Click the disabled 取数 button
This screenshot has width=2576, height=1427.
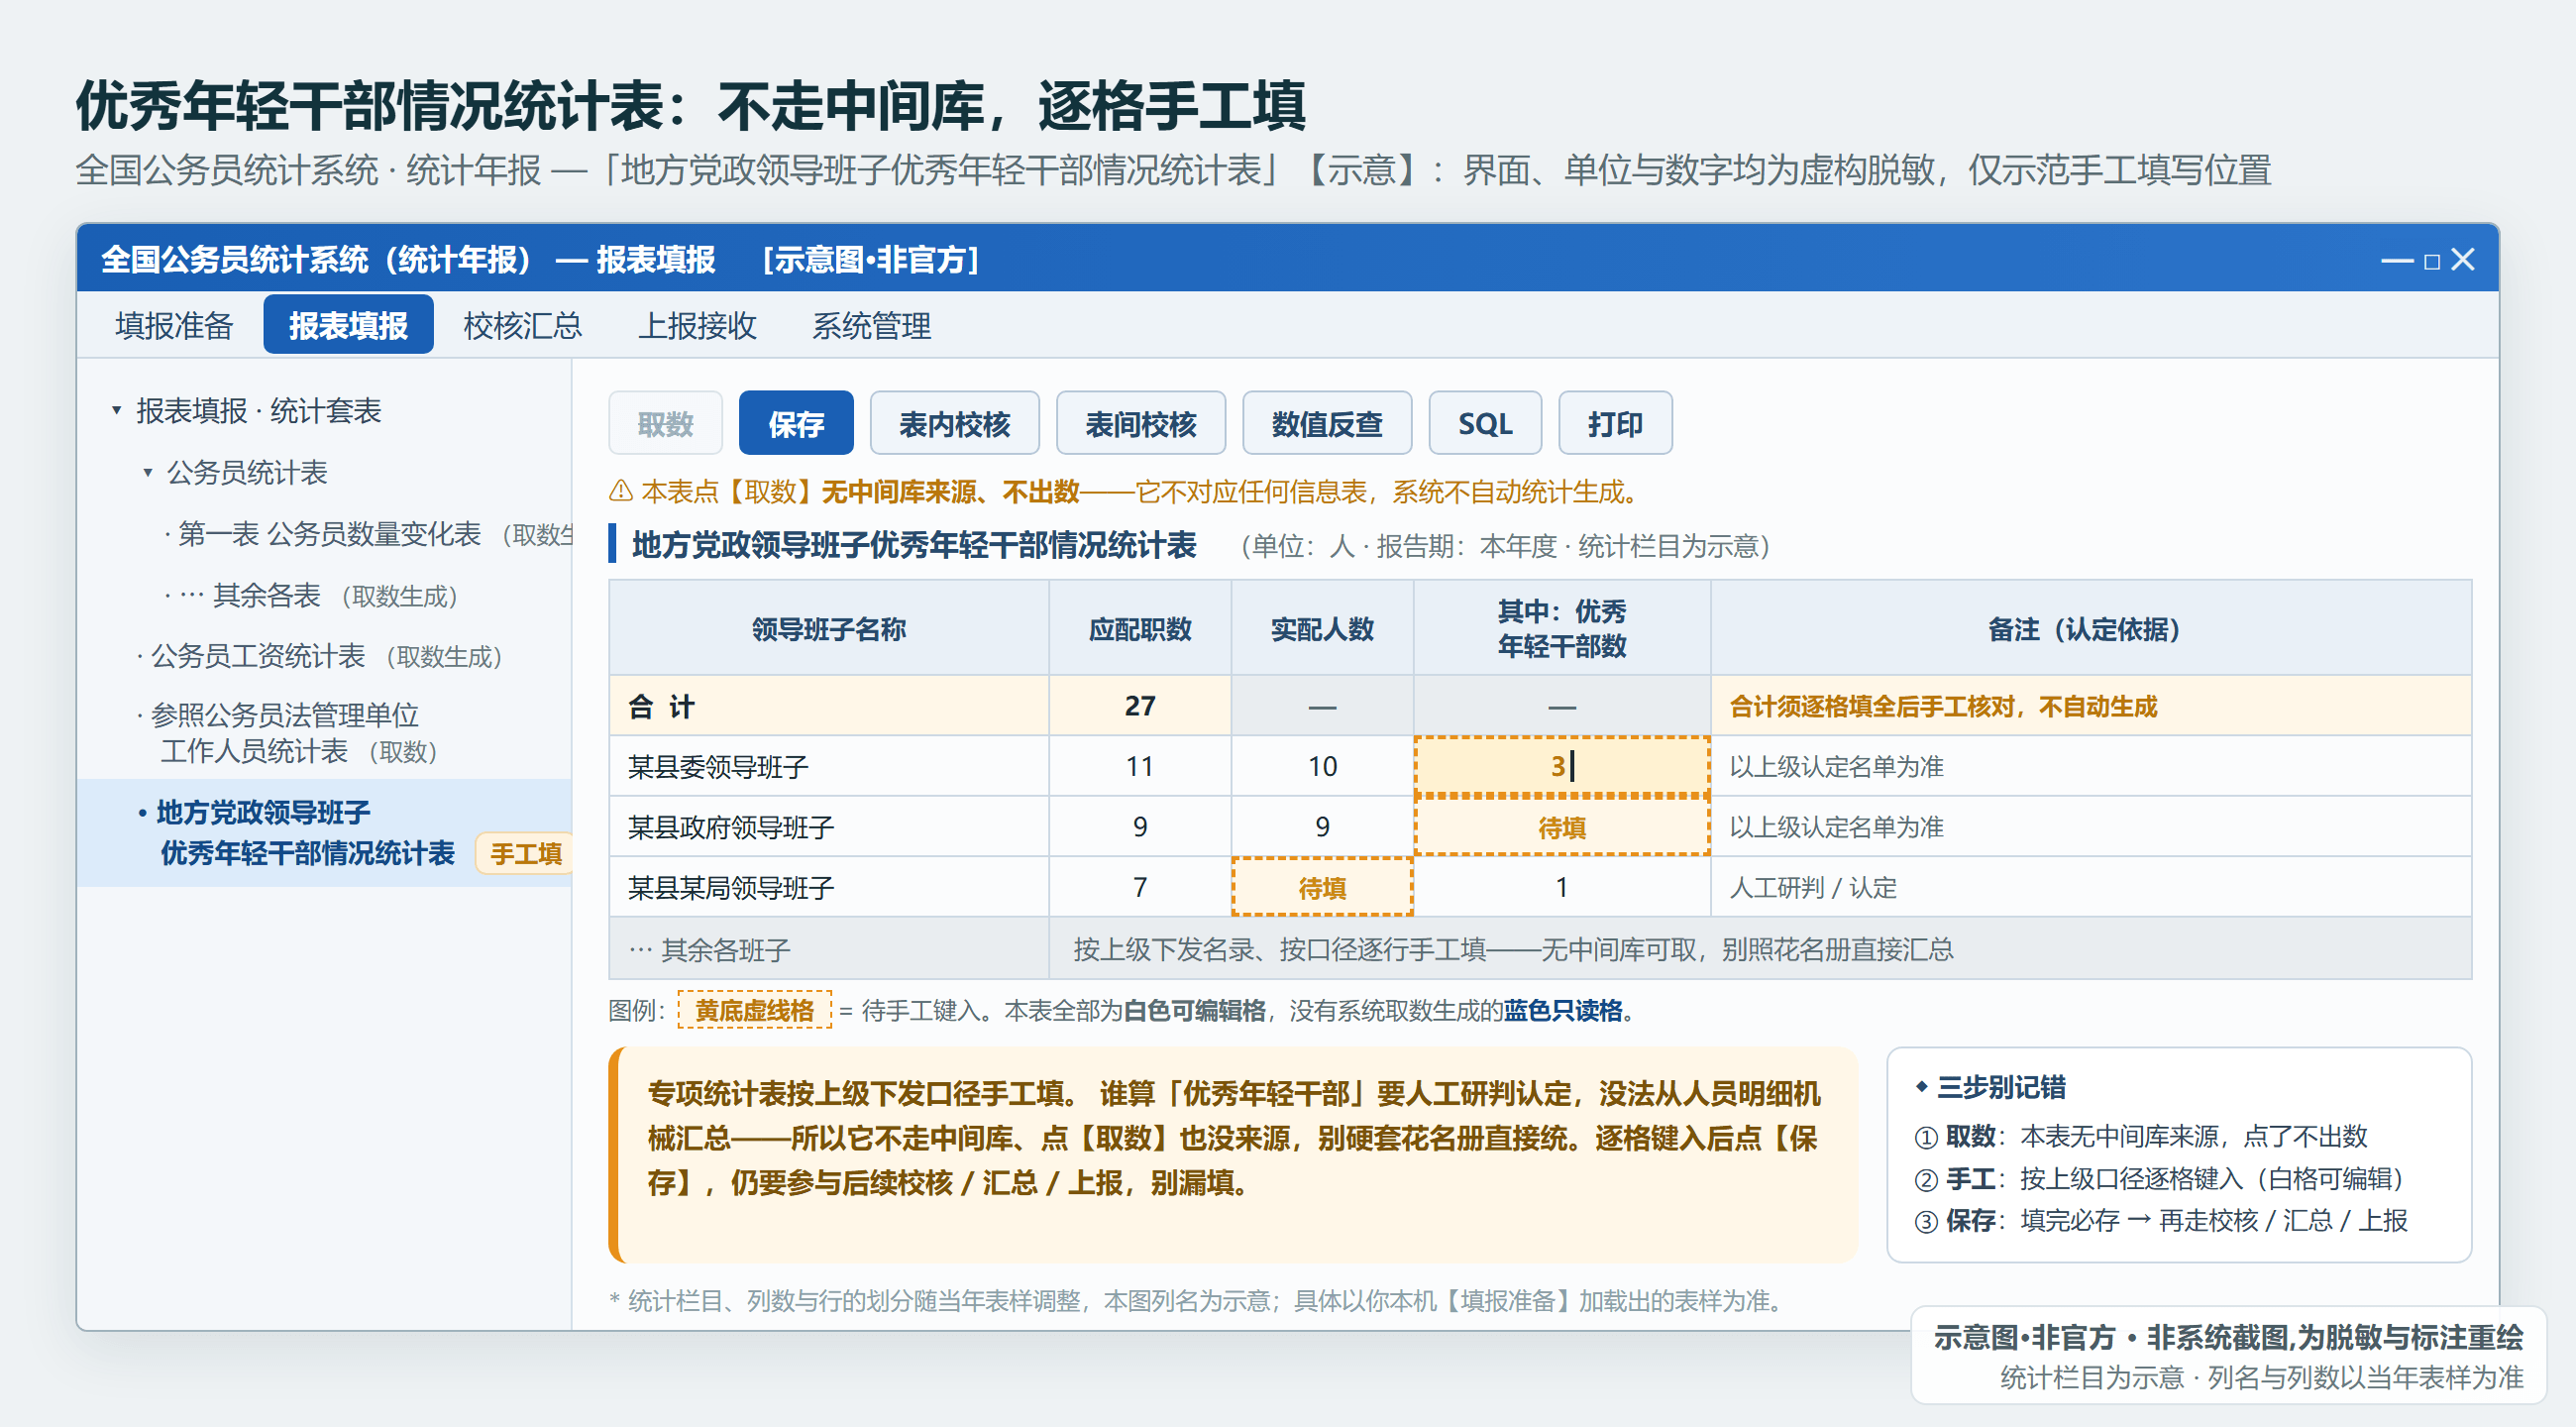665,423
